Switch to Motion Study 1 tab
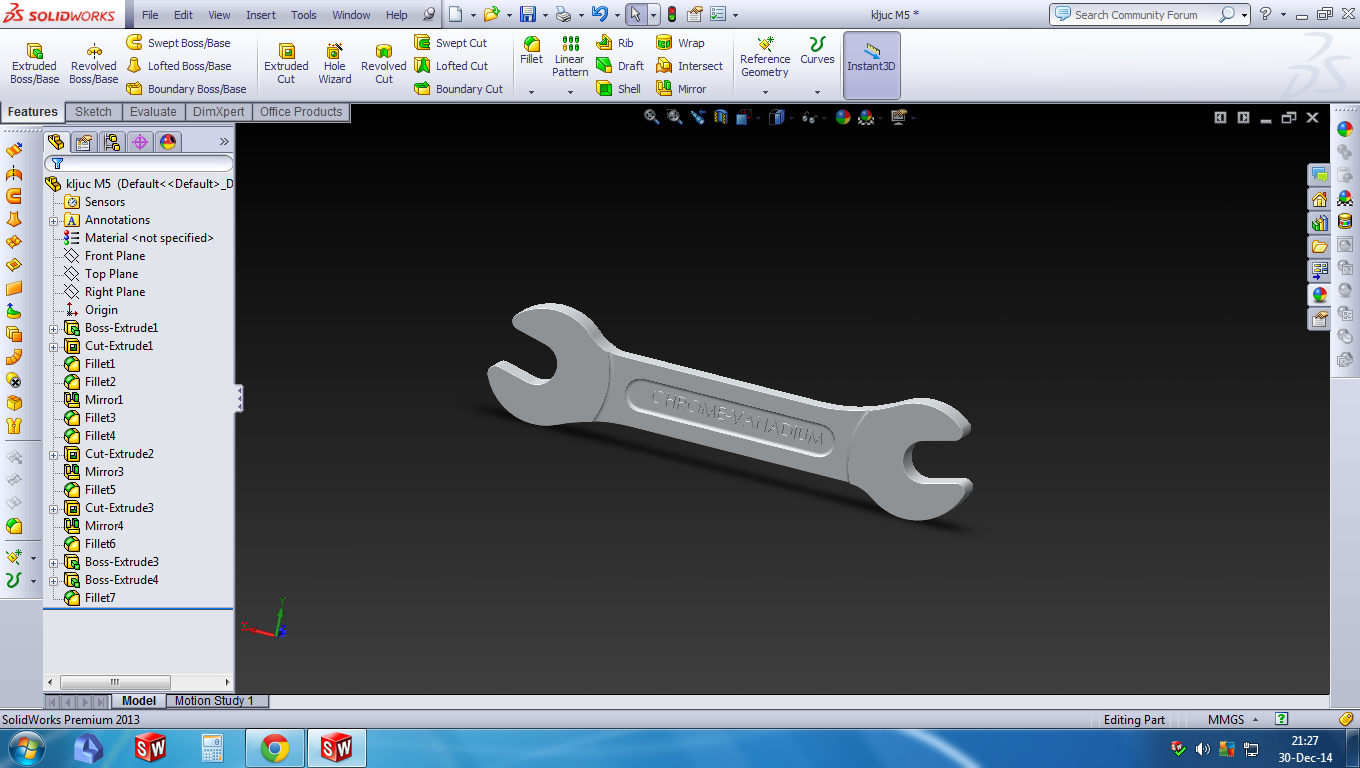1360x768 pixels. pos(215,701)
